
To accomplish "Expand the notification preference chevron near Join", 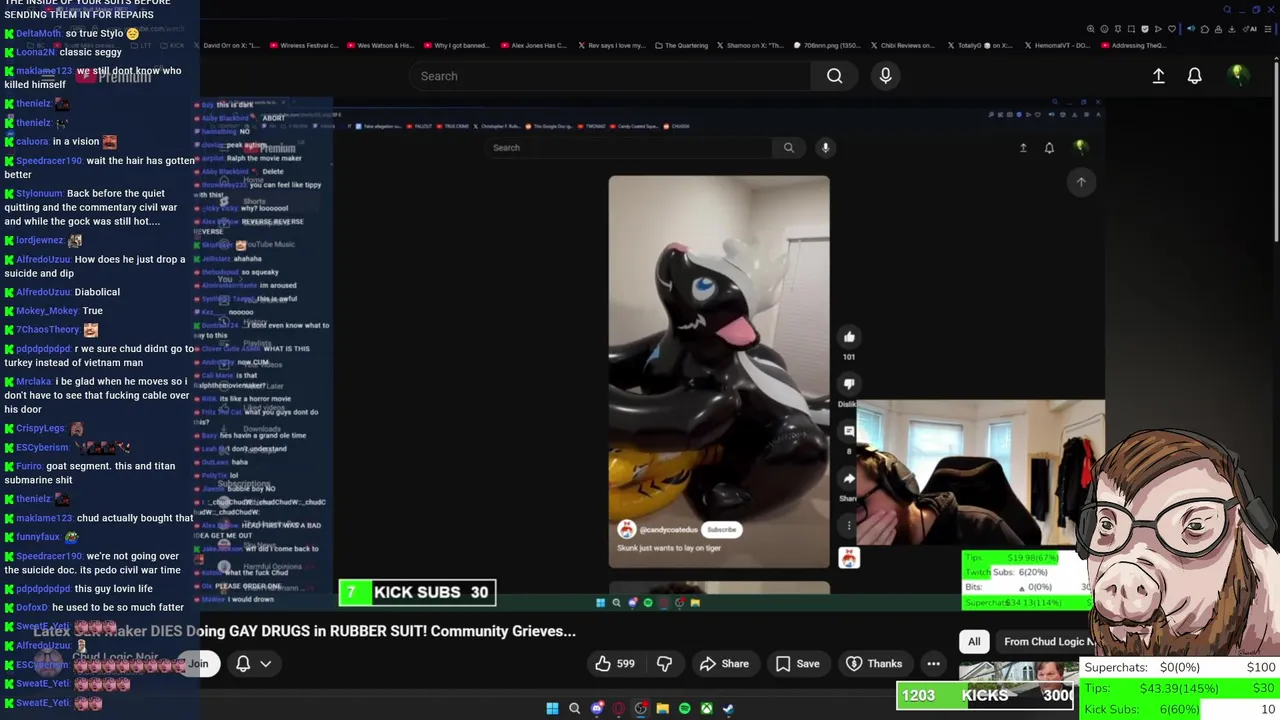I will 265,663.
